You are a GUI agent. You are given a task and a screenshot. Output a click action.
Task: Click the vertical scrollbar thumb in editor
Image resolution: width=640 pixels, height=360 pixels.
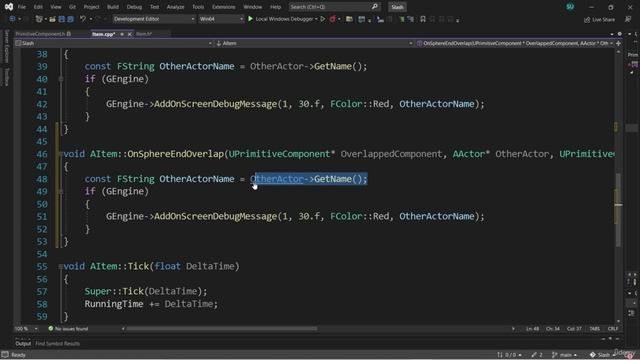618,210
